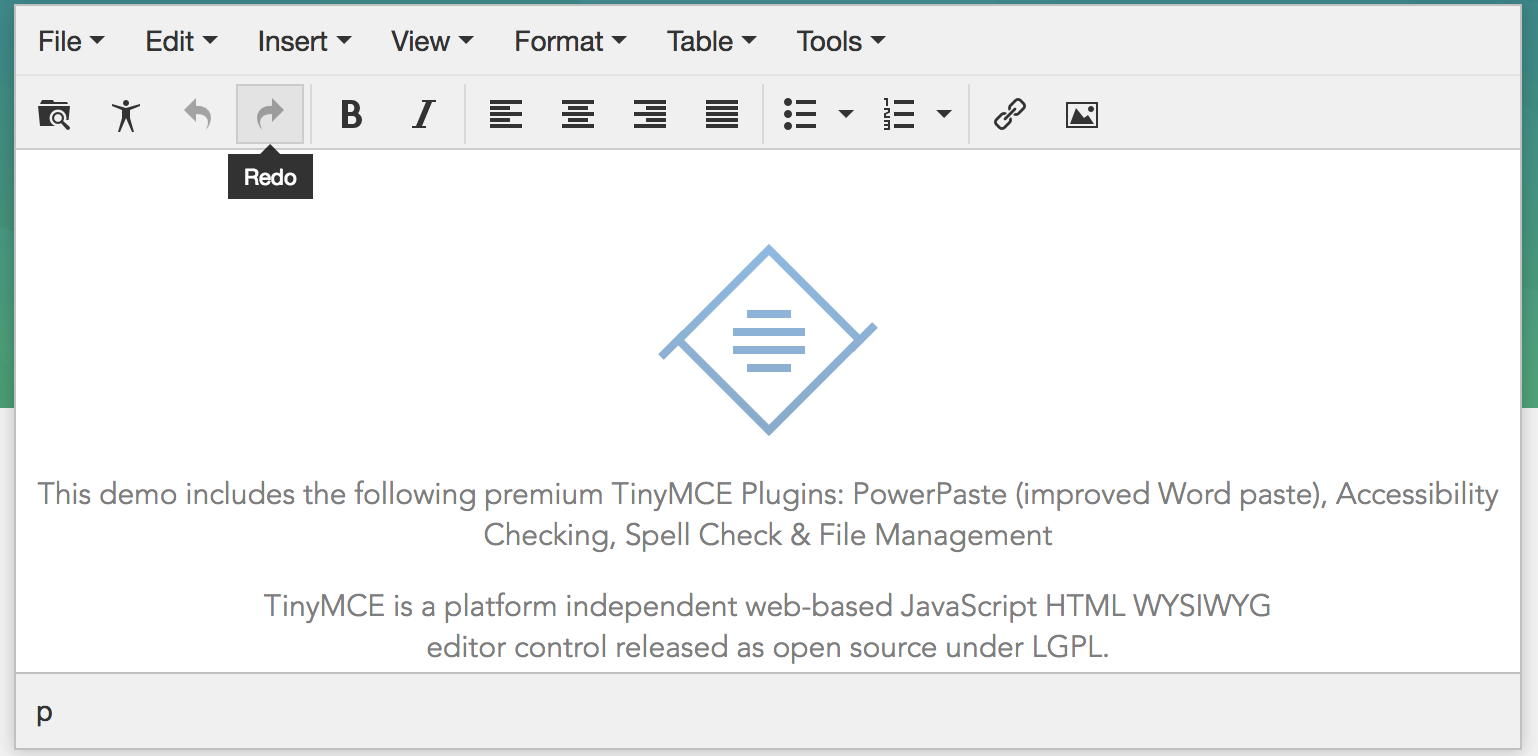Apply bullet list button
Viewport: 1538px width, 756px height.
pyautogui.click(x=800, y=115)
